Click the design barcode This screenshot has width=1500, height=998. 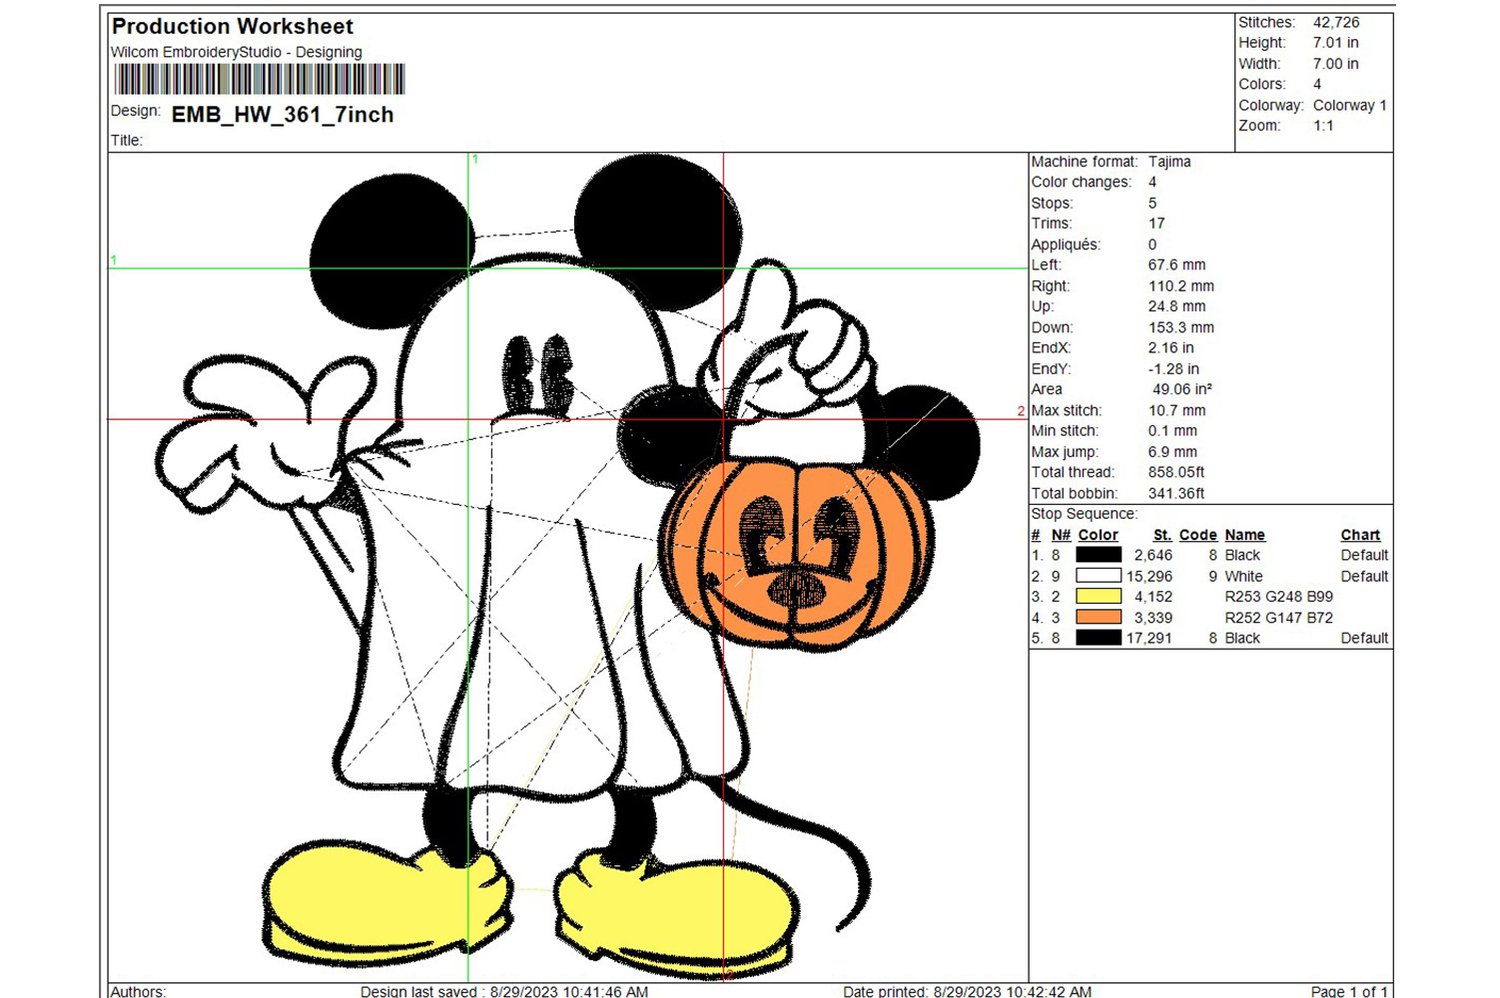(x=260, y=79)
